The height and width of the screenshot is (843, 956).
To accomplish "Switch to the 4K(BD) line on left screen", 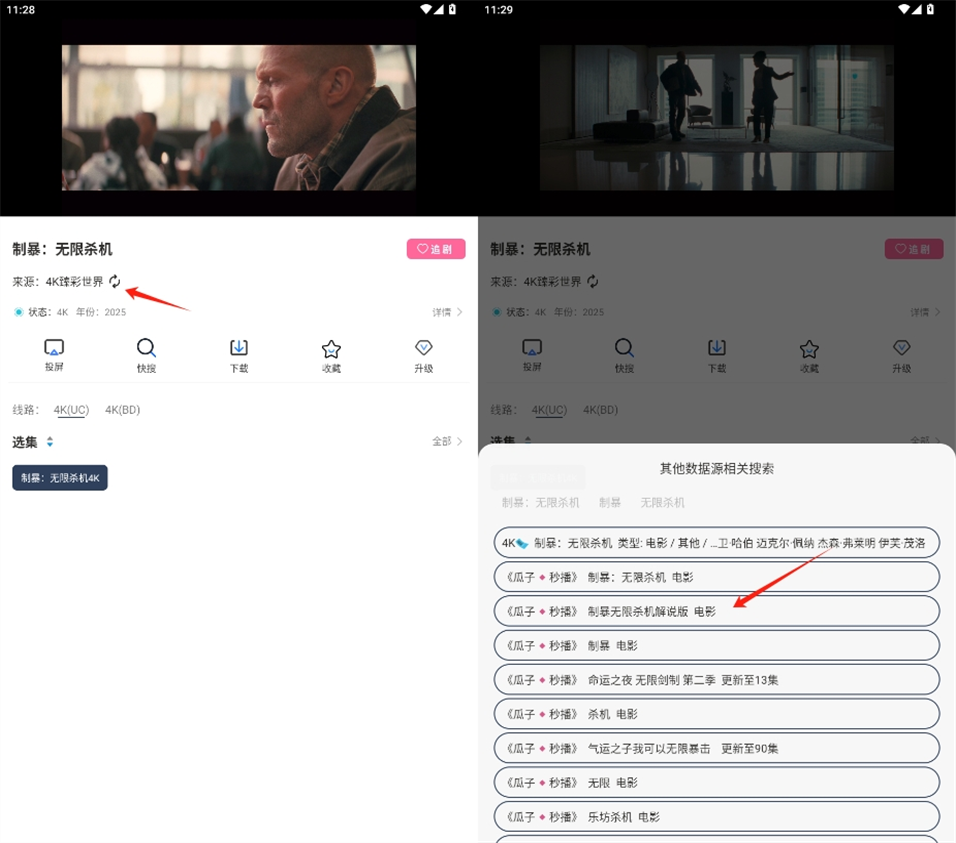I will point(123,410).
